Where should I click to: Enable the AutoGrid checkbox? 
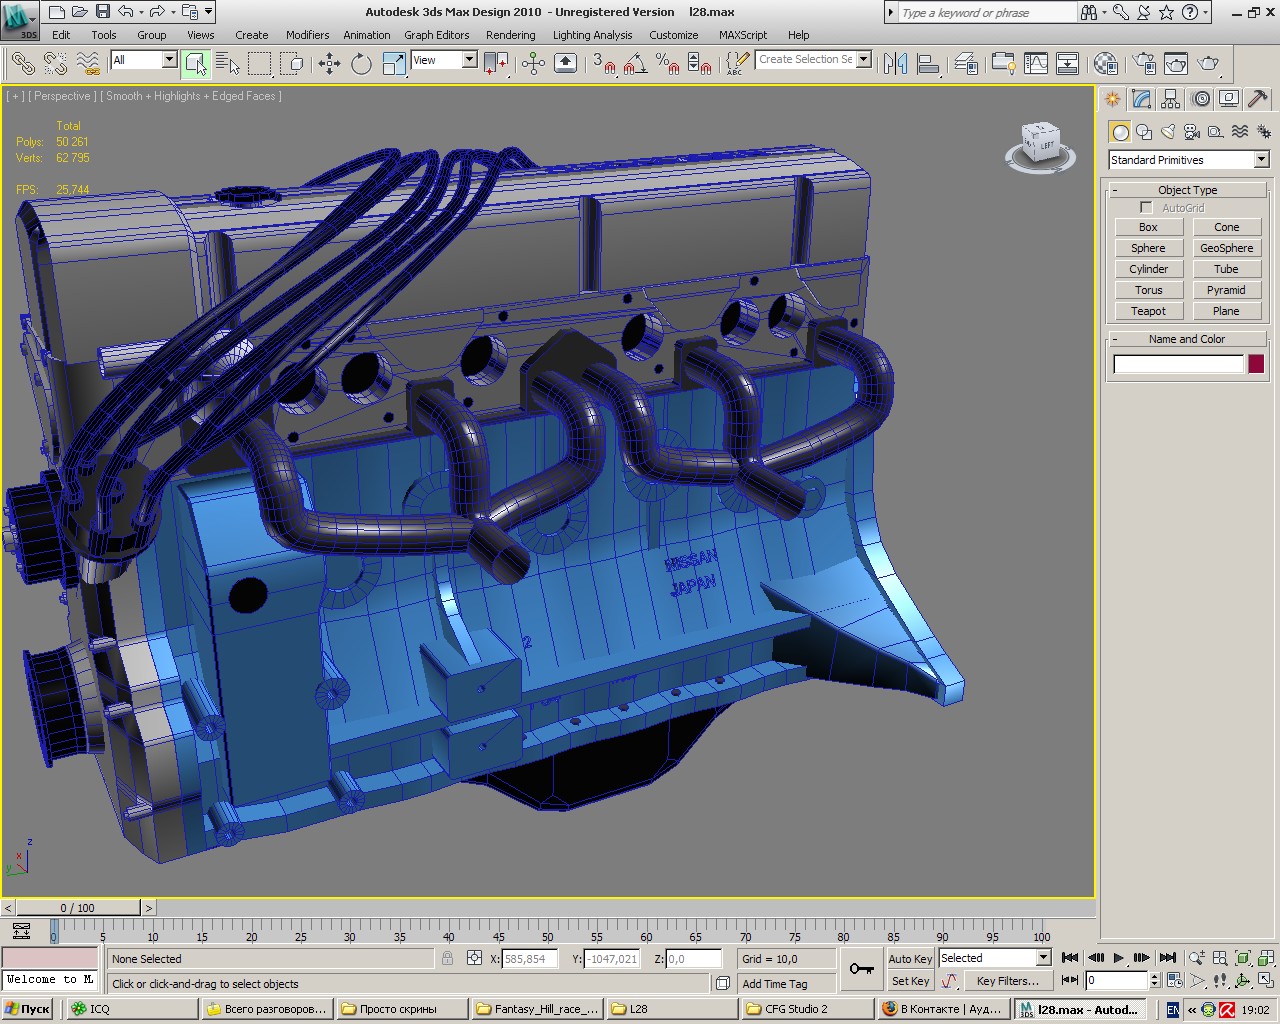tap(1146, 207)
